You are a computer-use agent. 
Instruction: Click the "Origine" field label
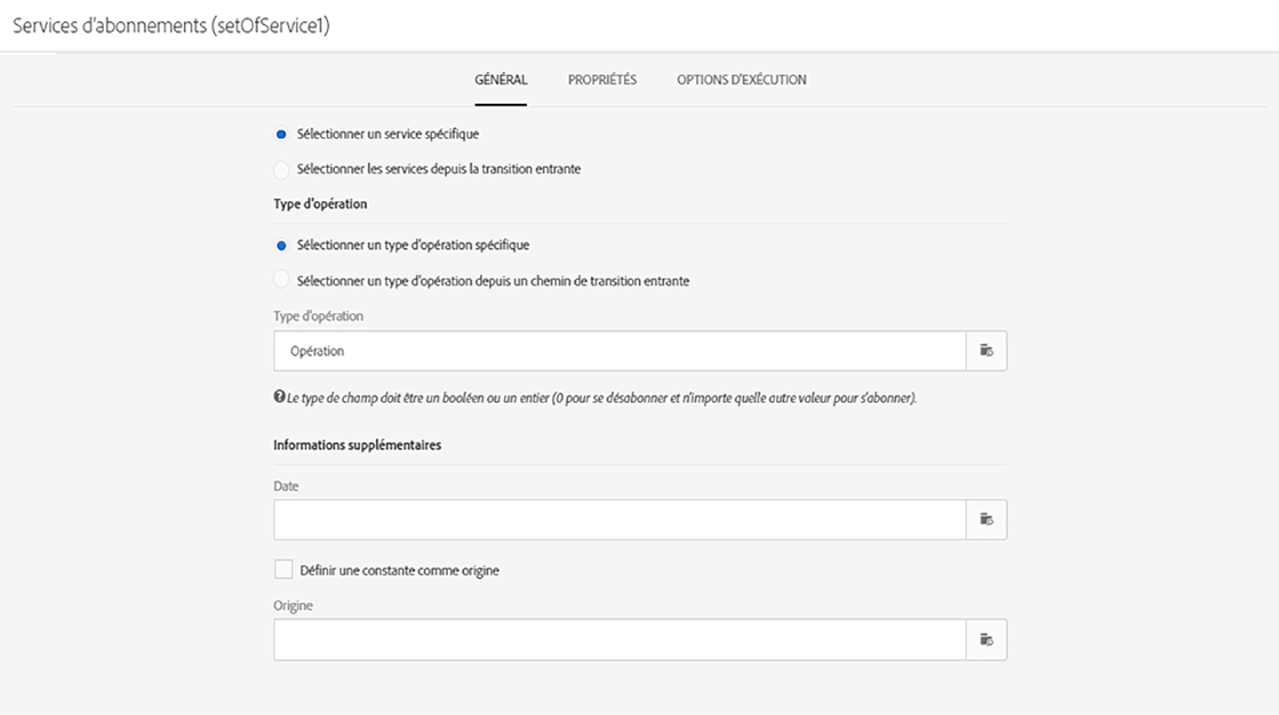293,606
